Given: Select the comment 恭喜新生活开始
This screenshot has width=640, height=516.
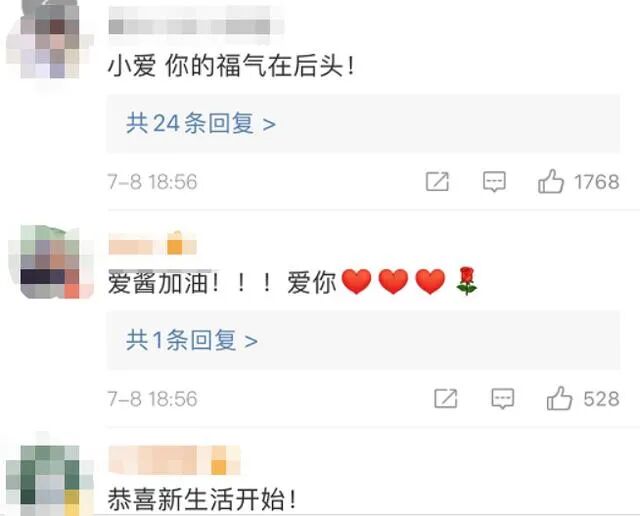Looking at the screenshot, I should [202, 499].
